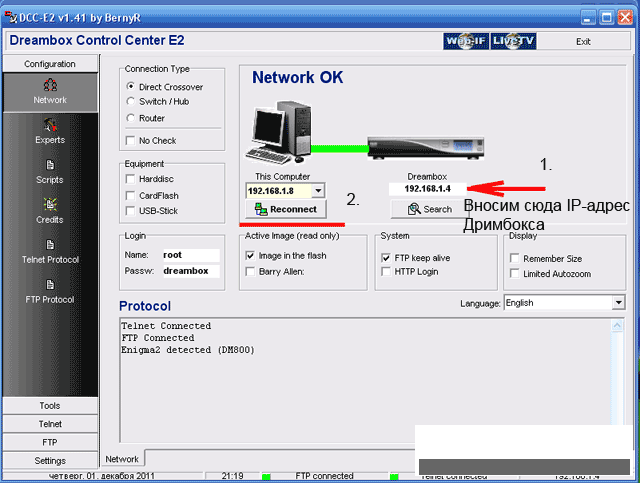This screenshot has height=483, width=640.
Task: Click the Dreambox IP address field
Action: click(x=428, y=188)
